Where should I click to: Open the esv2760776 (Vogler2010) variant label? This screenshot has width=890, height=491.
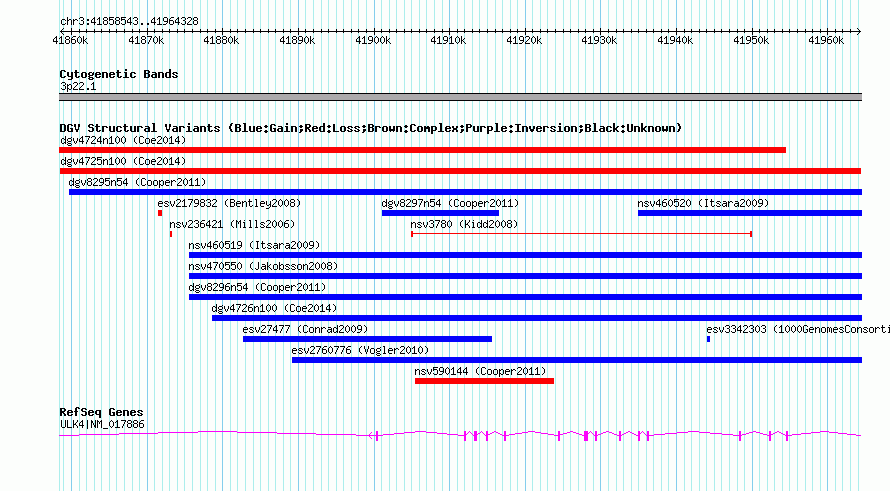(360, 350)
